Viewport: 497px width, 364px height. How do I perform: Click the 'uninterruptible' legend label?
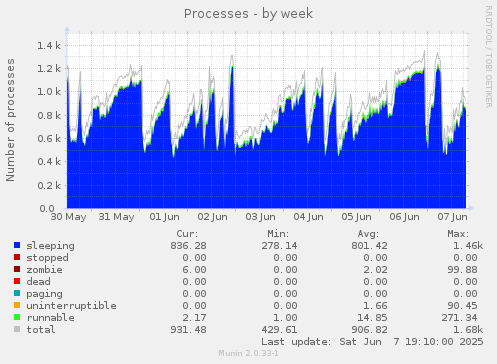click(x=72, y=306)
